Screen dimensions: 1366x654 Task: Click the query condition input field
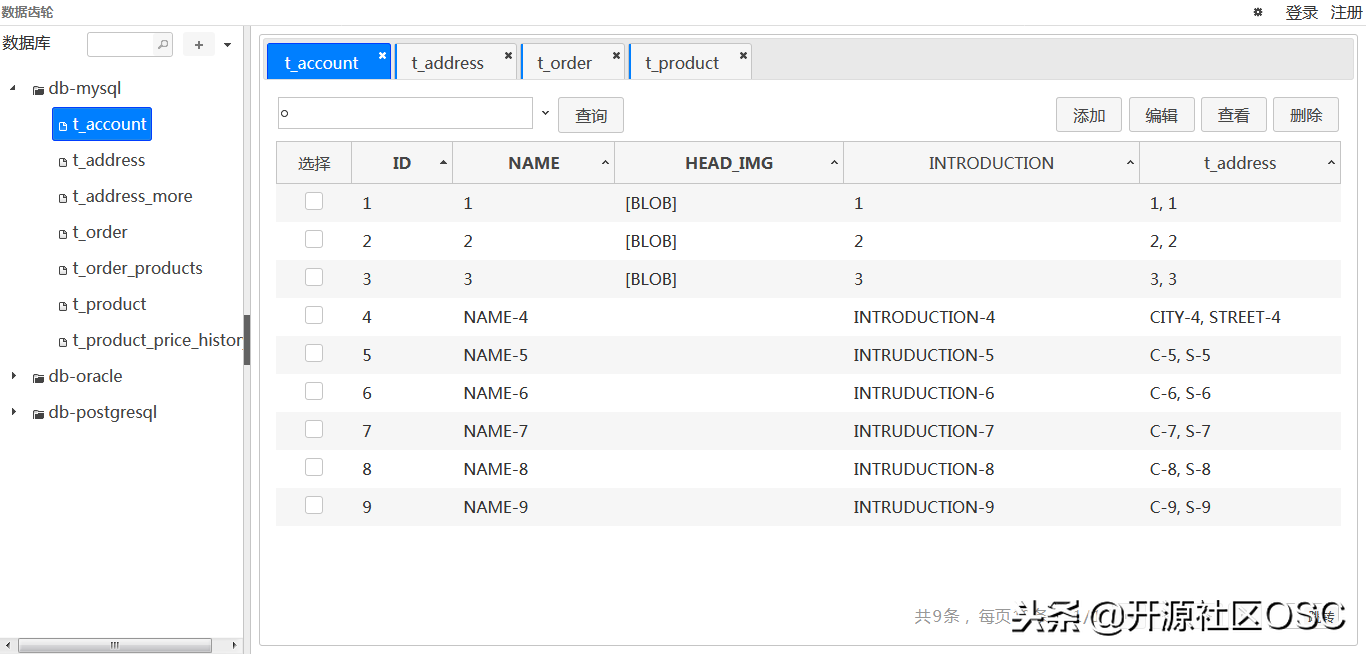click(405, 113)
